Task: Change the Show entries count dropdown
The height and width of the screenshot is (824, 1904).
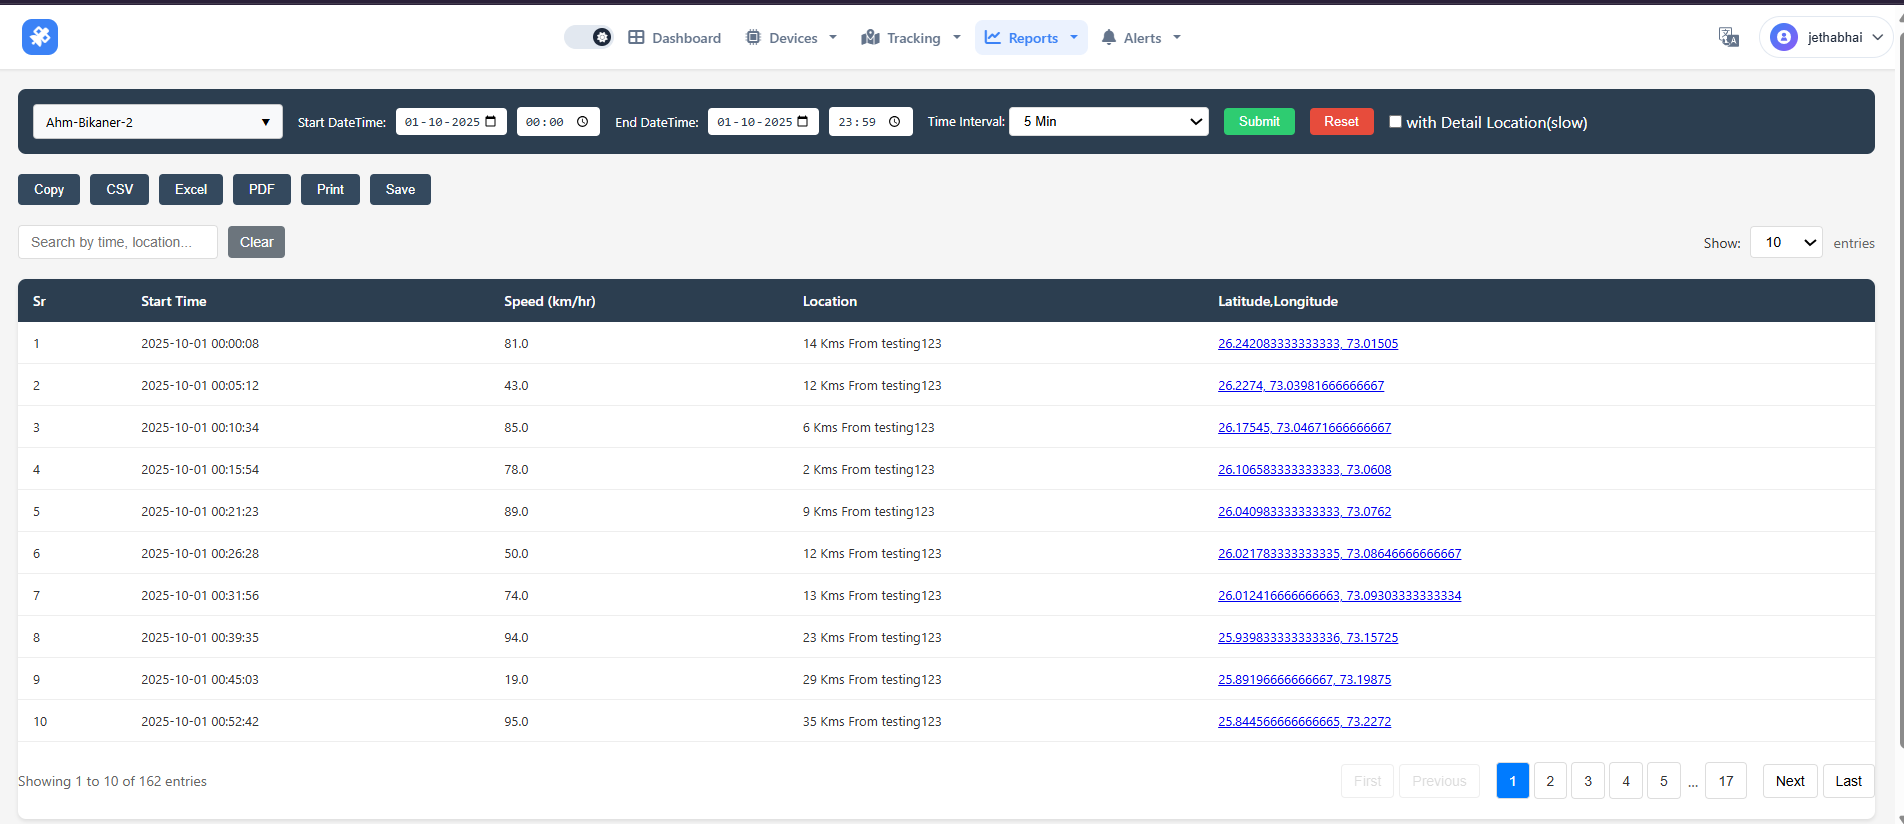Action: click(x=1786, y=243)
